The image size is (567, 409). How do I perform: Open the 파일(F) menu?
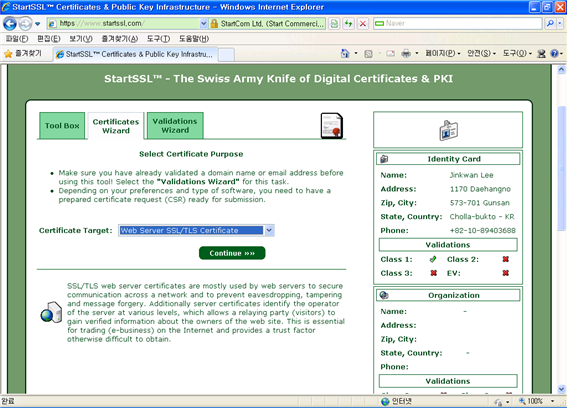point(17,39)
